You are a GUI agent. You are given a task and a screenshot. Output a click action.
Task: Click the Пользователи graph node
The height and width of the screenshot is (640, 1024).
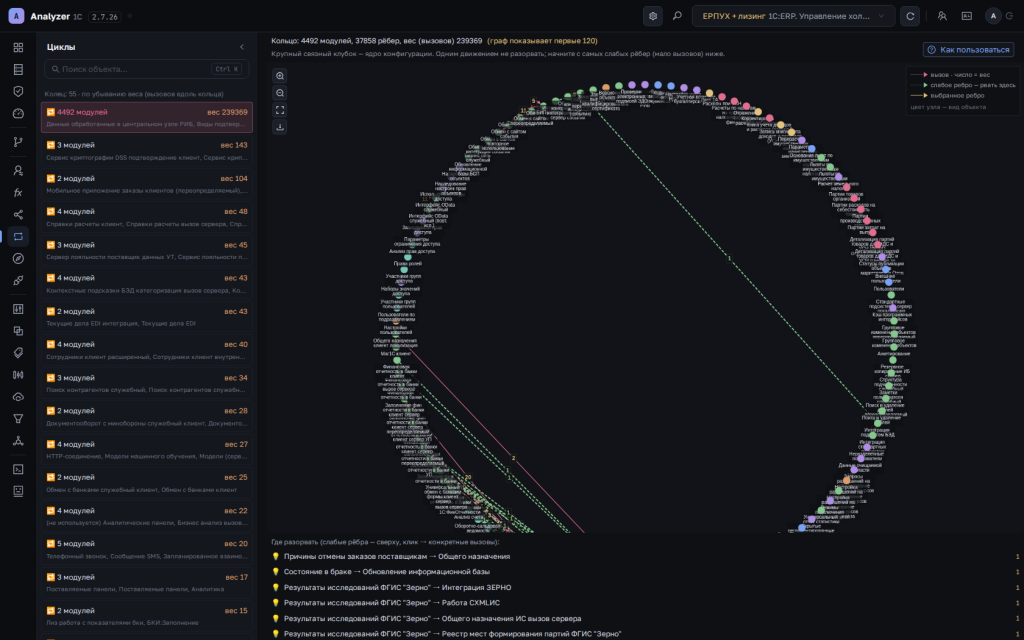click(889, 282)
